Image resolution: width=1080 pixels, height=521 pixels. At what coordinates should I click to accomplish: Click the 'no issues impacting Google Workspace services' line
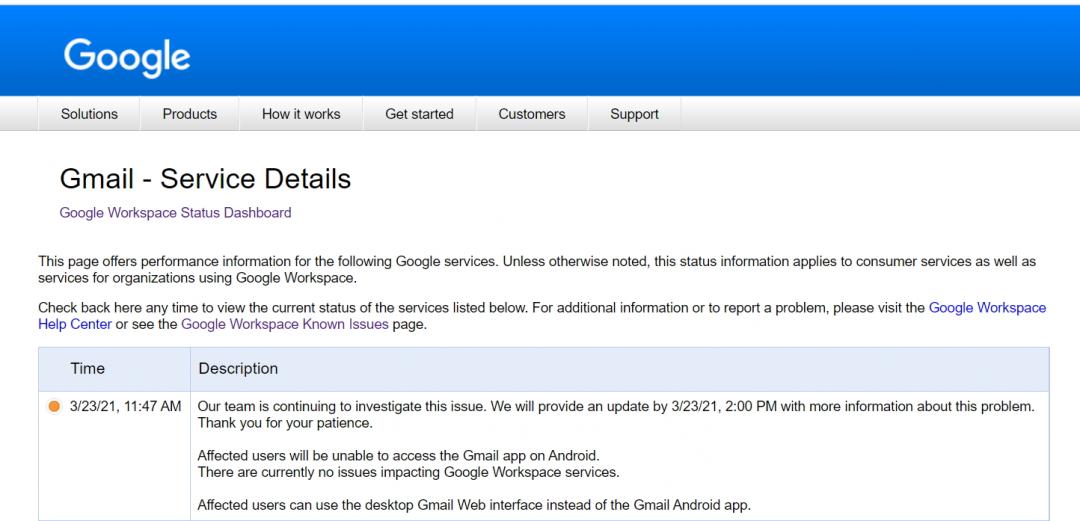408,472
